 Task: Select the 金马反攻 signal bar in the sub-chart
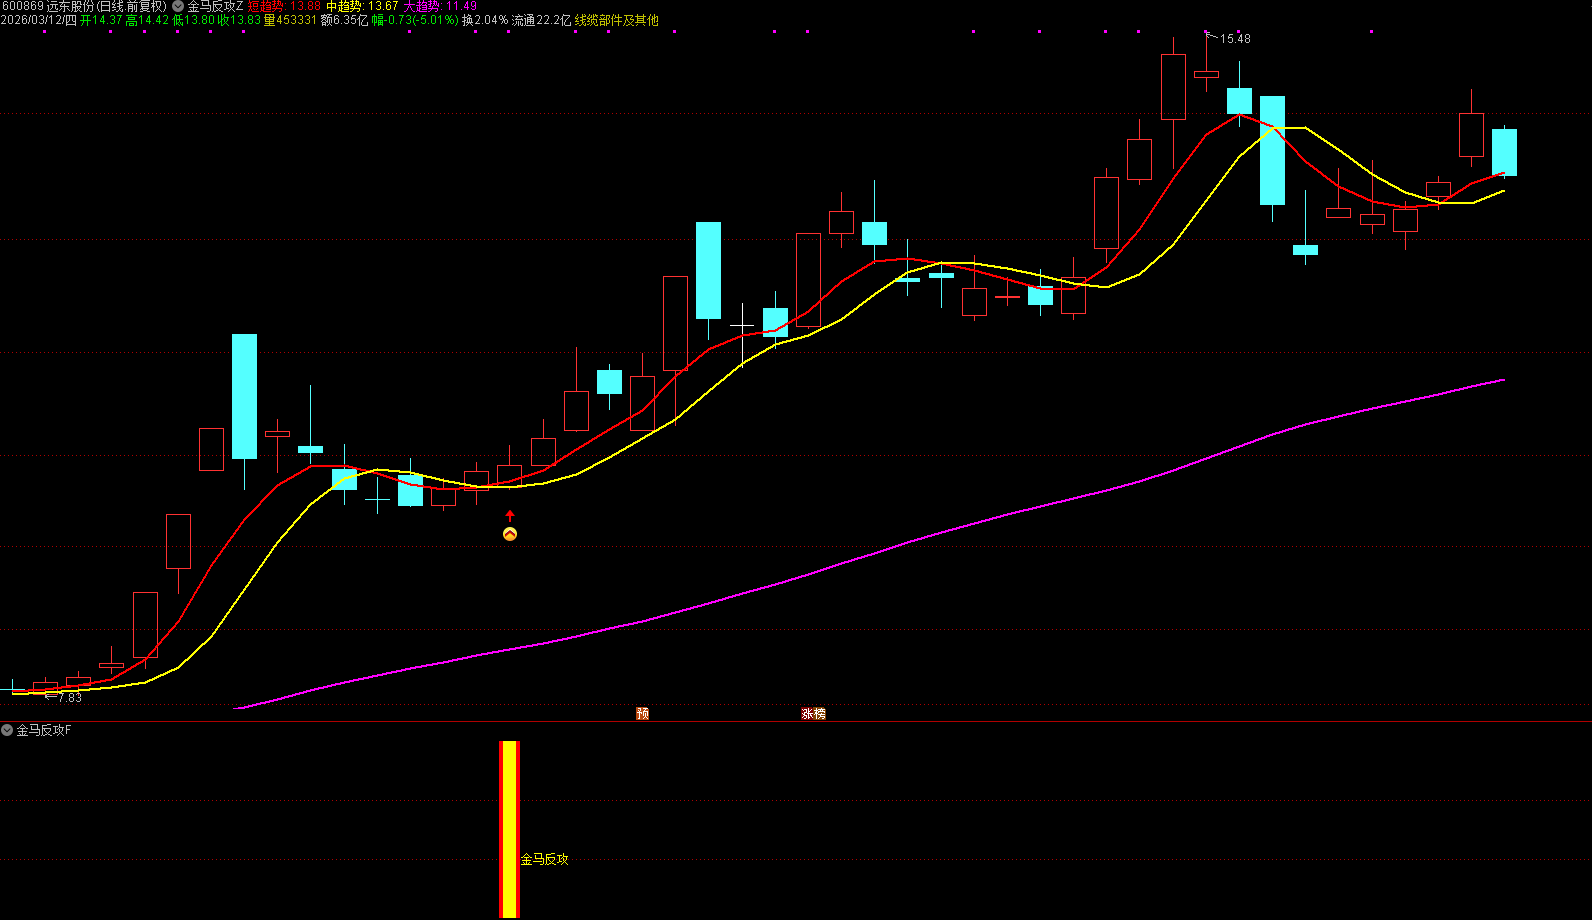pos(510,829)
